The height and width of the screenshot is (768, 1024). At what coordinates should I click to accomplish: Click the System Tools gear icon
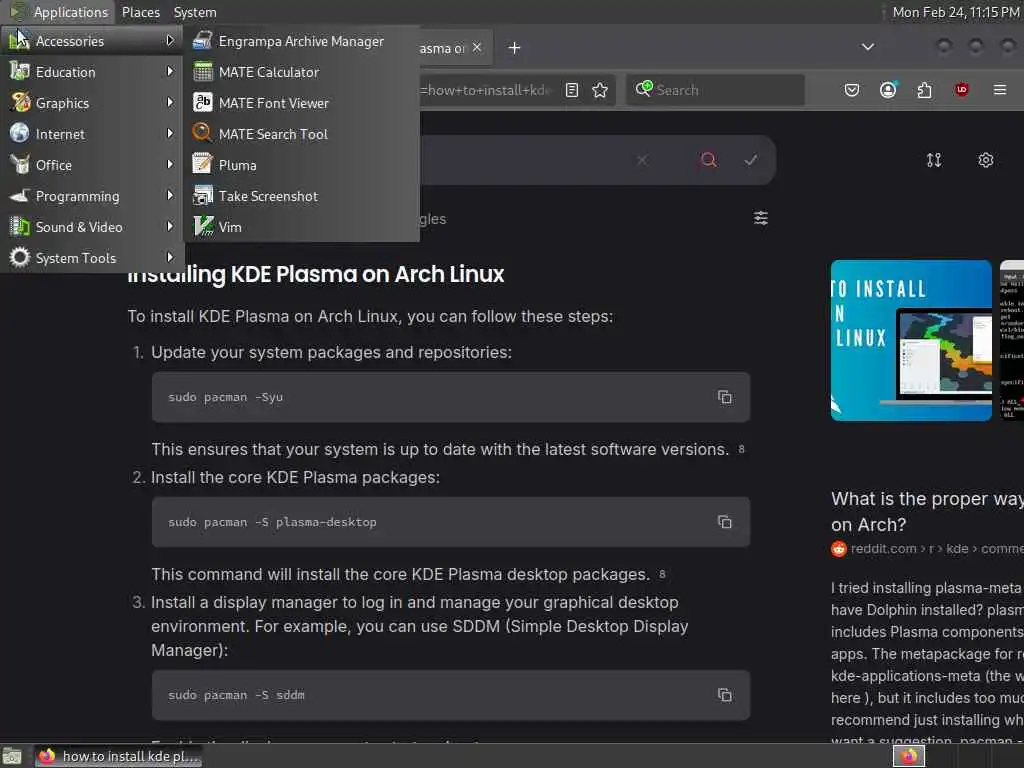[x=20, y=257]
